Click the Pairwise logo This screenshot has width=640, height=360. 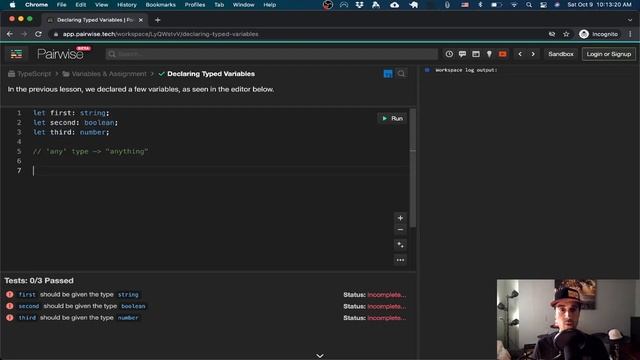click(60, 54)
